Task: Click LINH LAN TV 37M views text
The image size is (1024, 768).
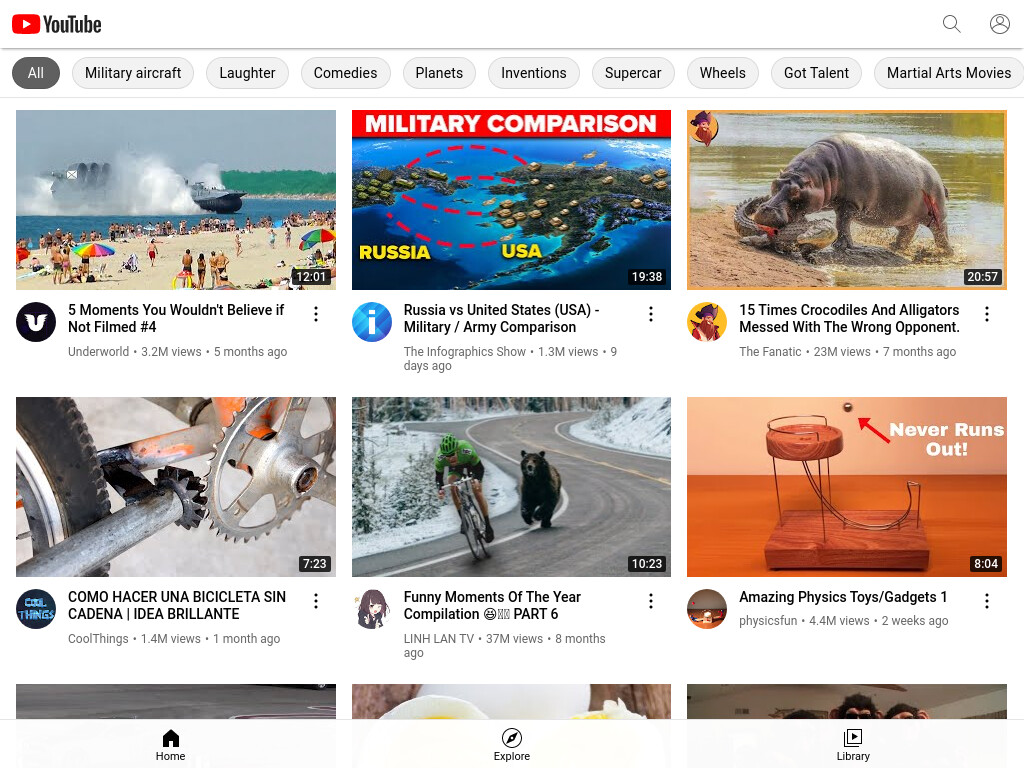Action: (504, 645)
